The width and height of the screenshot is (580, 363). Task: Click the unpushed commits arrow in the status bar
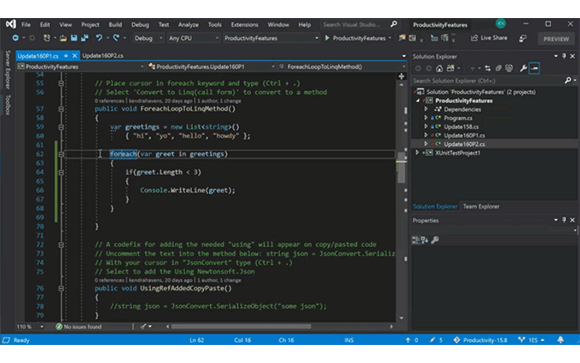412,340
